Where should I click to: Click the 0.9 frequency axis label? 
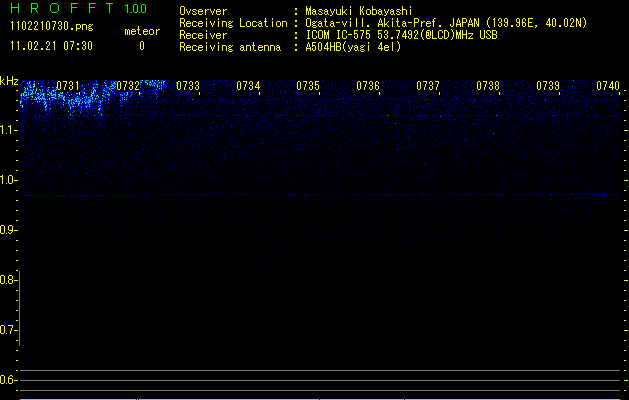click(8, 230)
